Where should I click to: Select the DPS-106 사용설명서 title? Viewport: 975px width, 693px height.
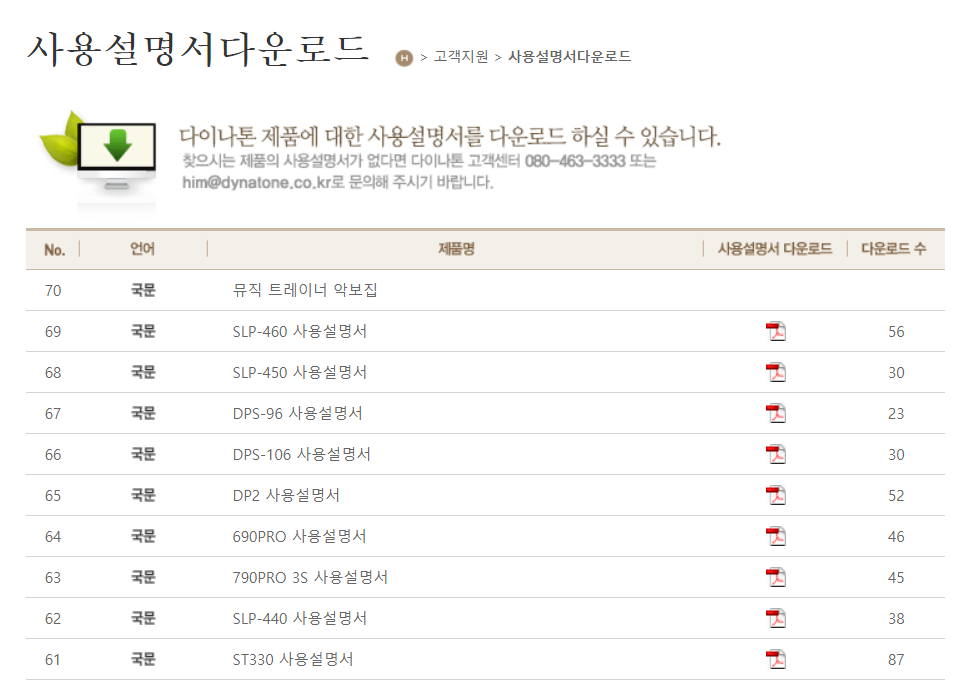pos(302,455)
